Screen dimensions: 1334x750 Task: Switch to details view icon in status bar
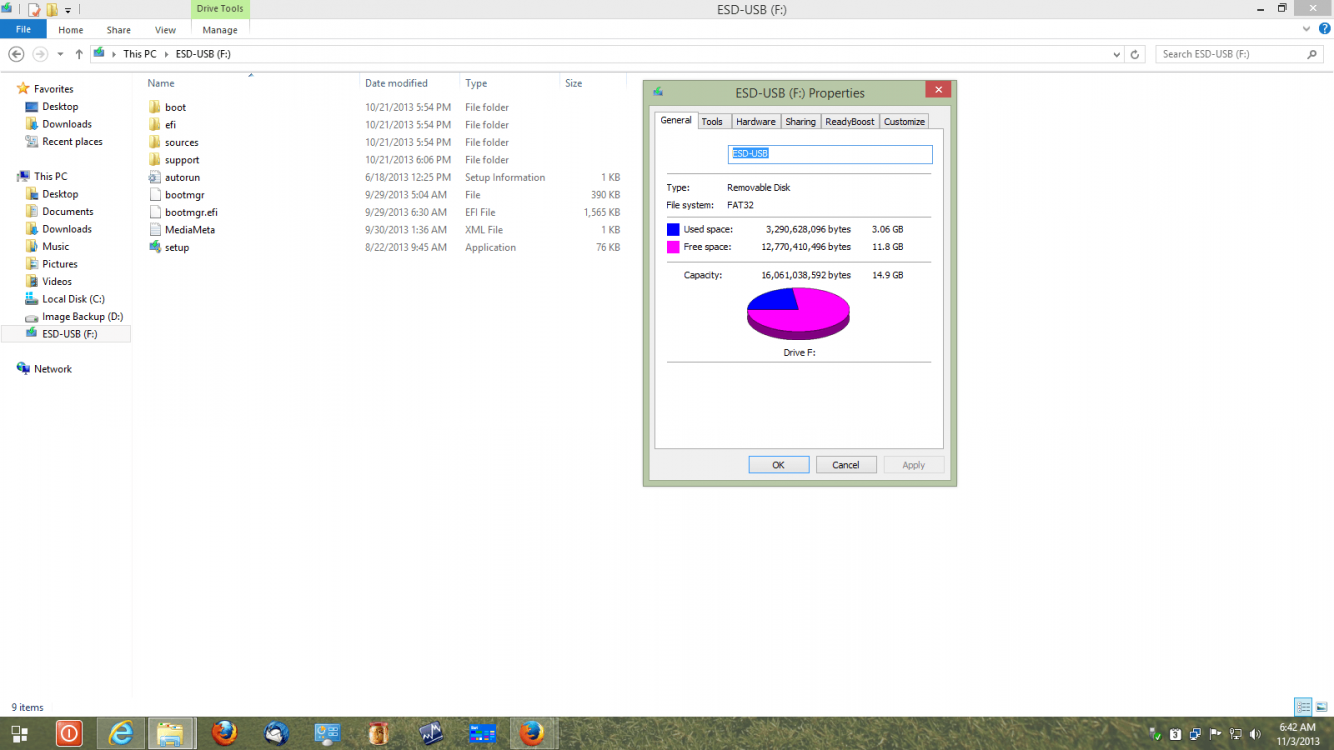pos(1303,707)
